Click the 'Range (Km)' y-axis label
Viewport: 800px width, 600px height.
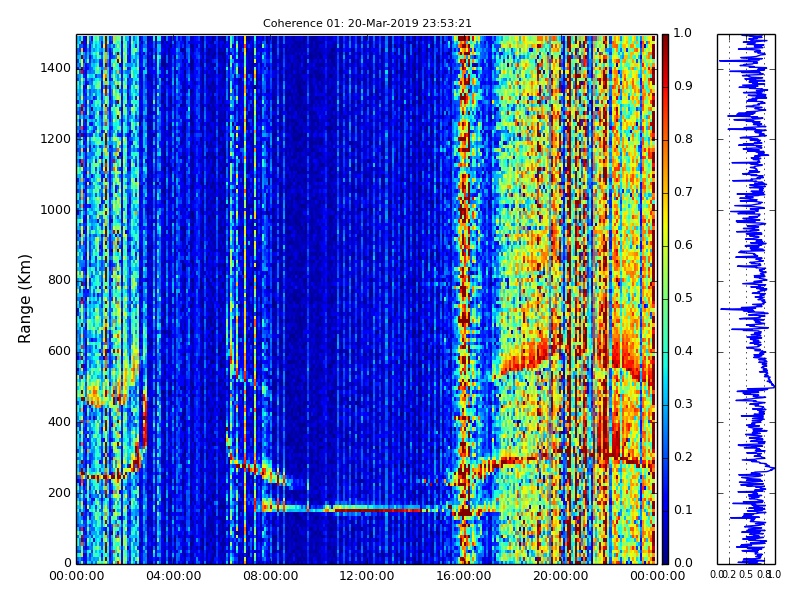[24, 299]
